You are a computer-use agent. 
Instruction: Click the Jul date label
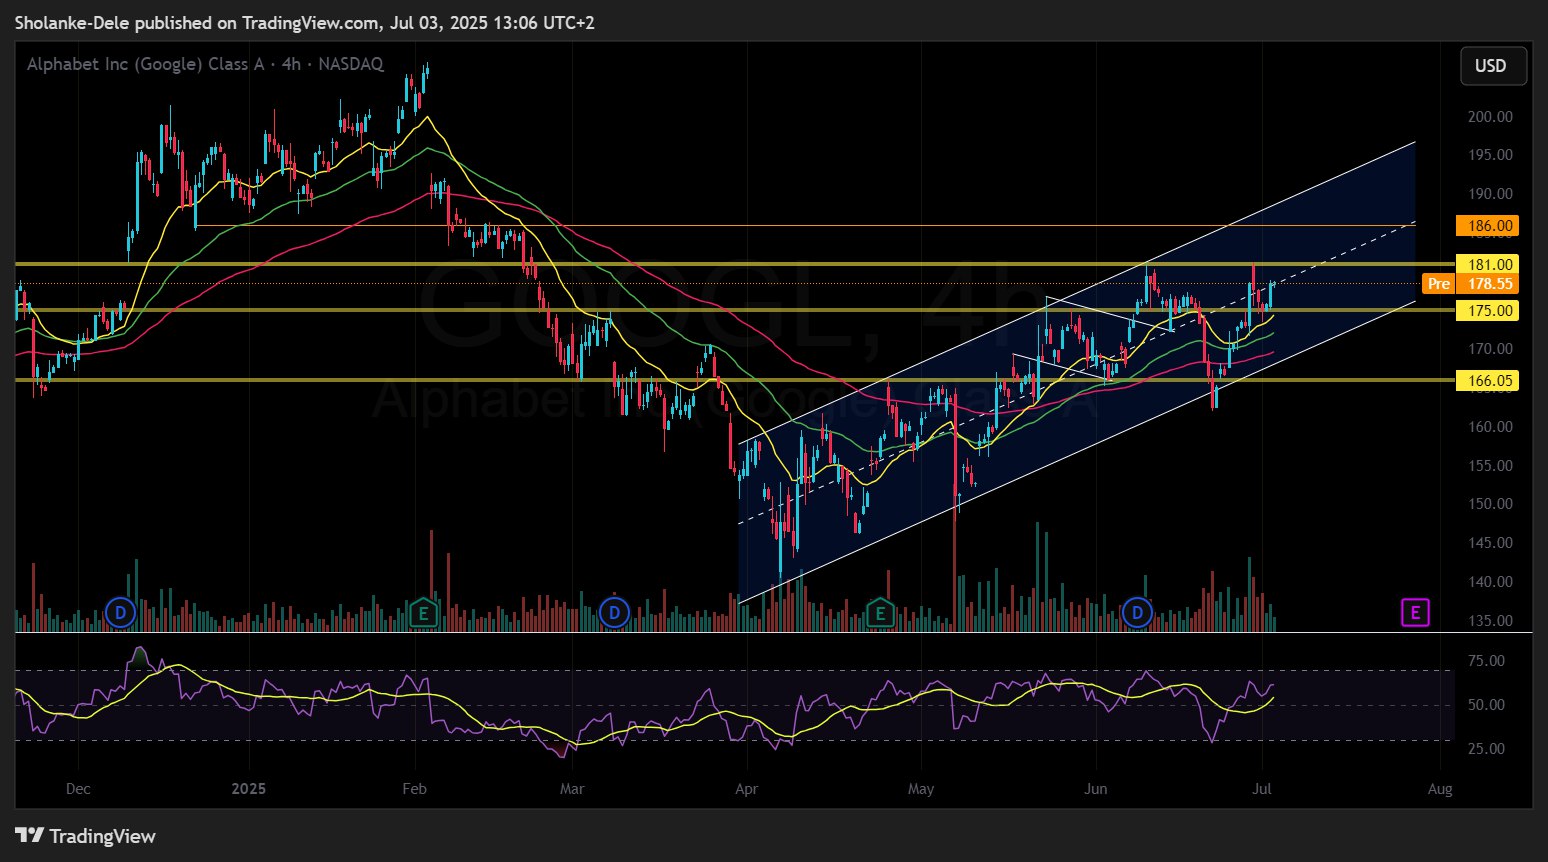click(1262, 789)
